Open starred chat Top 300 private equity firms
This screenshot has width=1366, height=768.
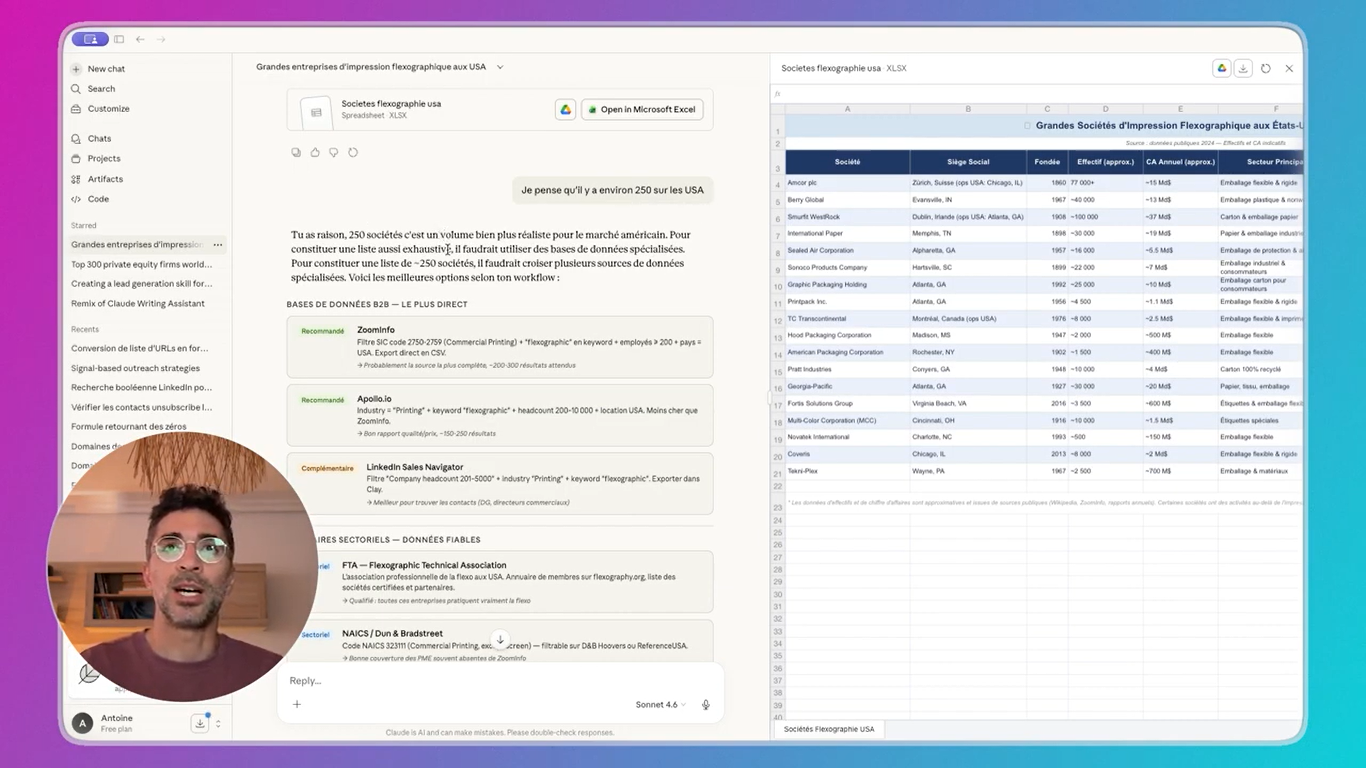coord(141,265)
